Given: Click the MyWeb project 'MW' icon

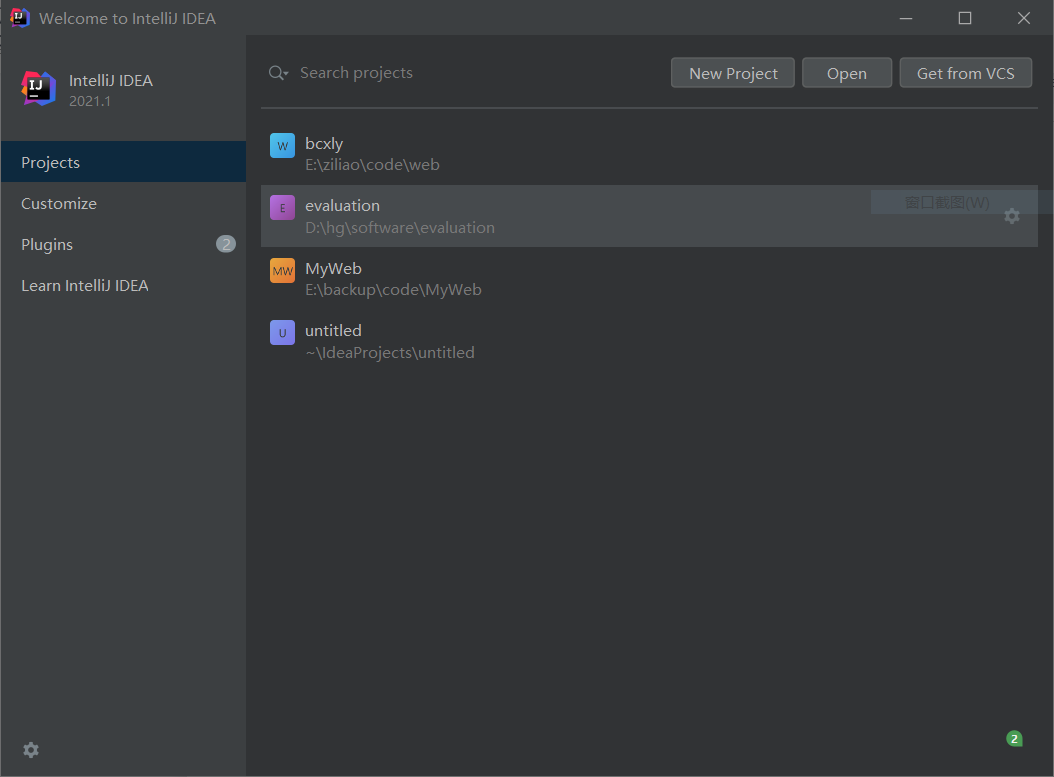Looking at the screenshot, I should point(282,271).
